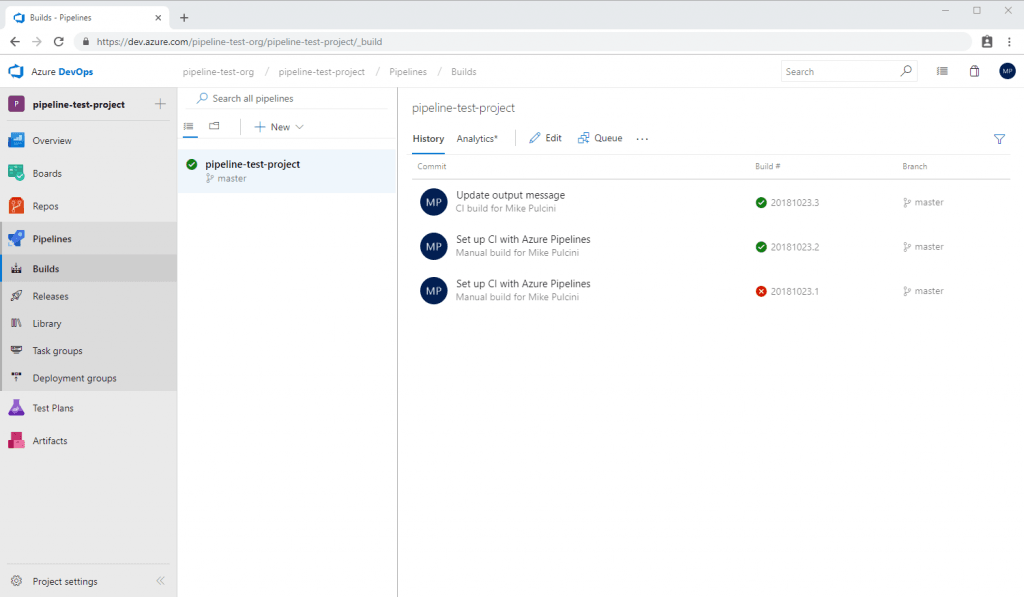Open the Artifacts section
This screenshot has height=597, width=1024.
click(x=52, y=440)
